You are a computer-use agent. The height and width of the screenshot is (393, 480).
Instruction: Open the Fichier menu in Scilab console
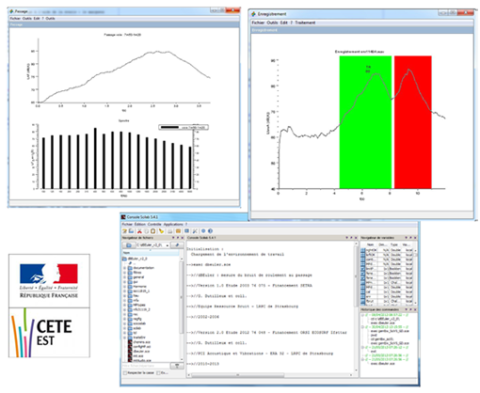coord(127,224)
